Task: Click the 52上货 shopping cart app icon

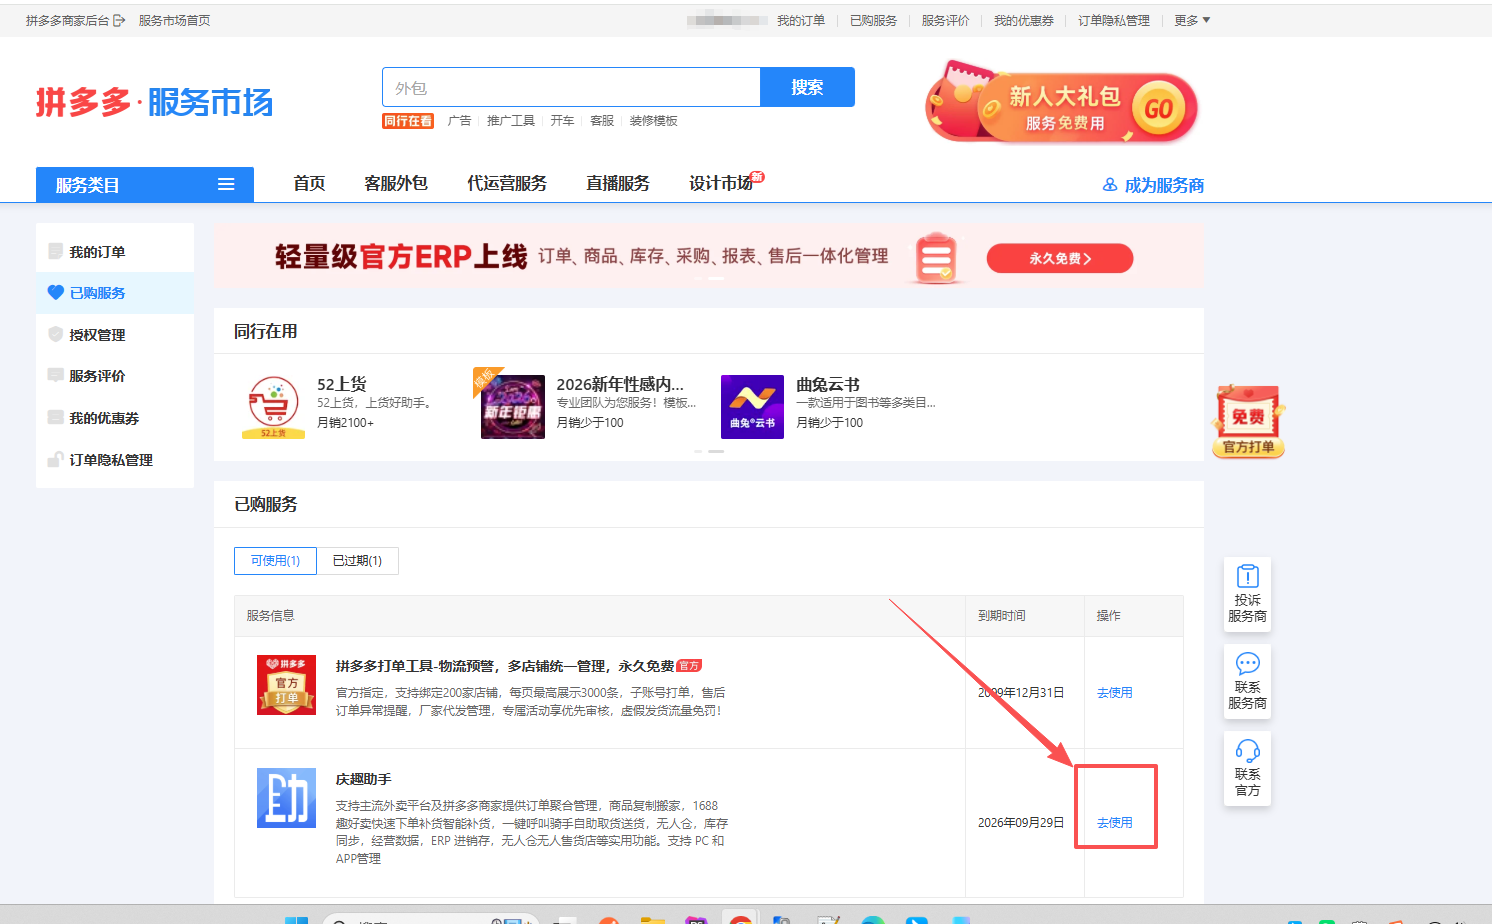Action: click(x=273, y=407)
